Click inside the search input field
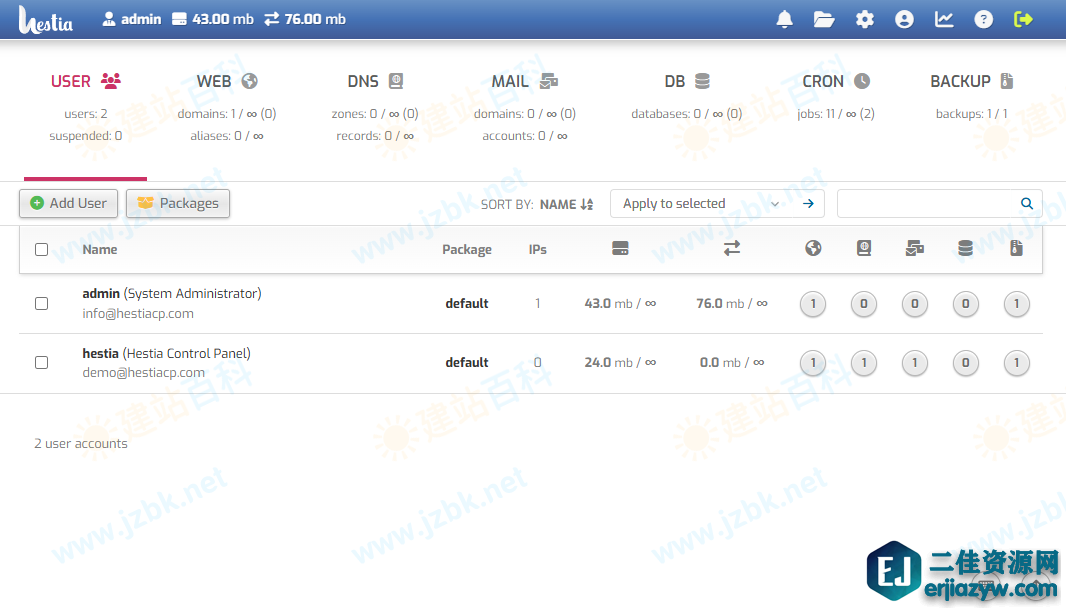This screenshot has width=1066, height=613. coord(926,203)
